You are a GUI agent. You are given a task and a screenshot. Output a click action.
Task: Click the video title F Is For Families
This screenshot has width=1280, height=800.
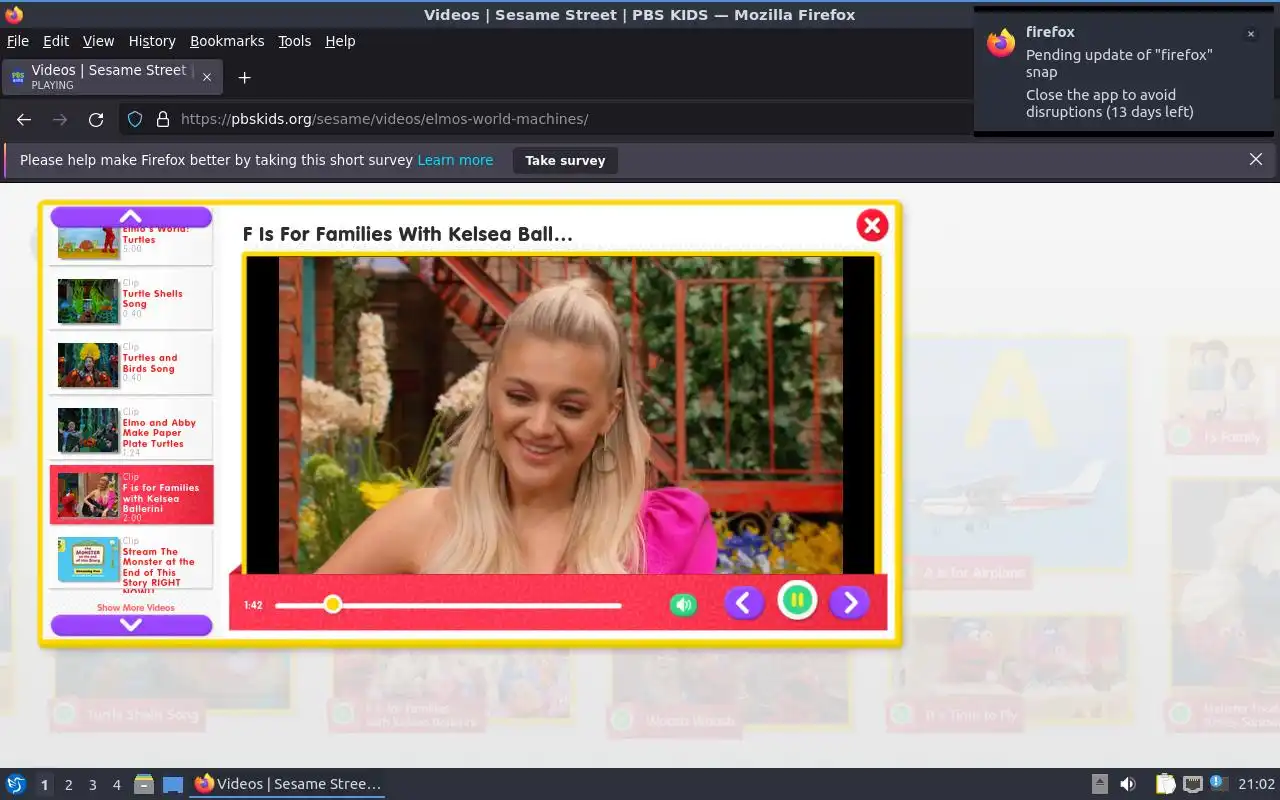pyautogui.click(x=408, y=234)
